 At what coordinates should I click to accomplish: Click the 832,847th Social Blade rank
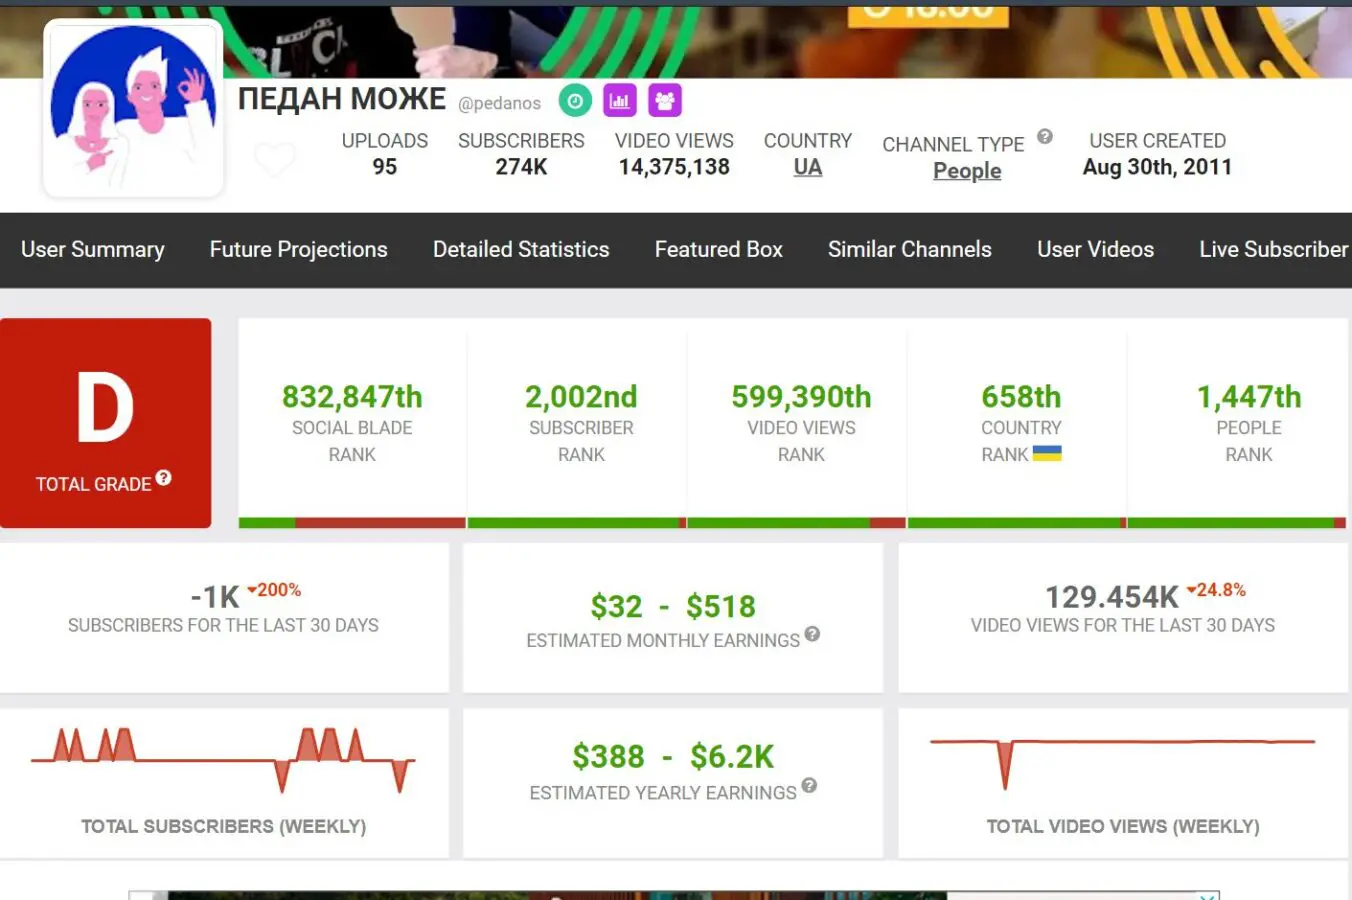(352, 397)
